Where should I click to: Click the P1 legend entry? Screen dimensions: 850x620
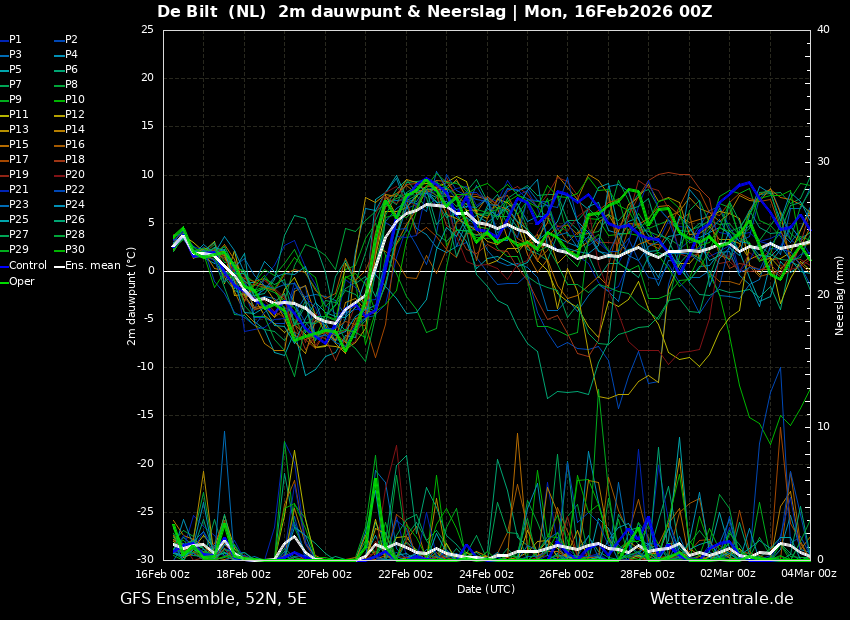[15, 40]
